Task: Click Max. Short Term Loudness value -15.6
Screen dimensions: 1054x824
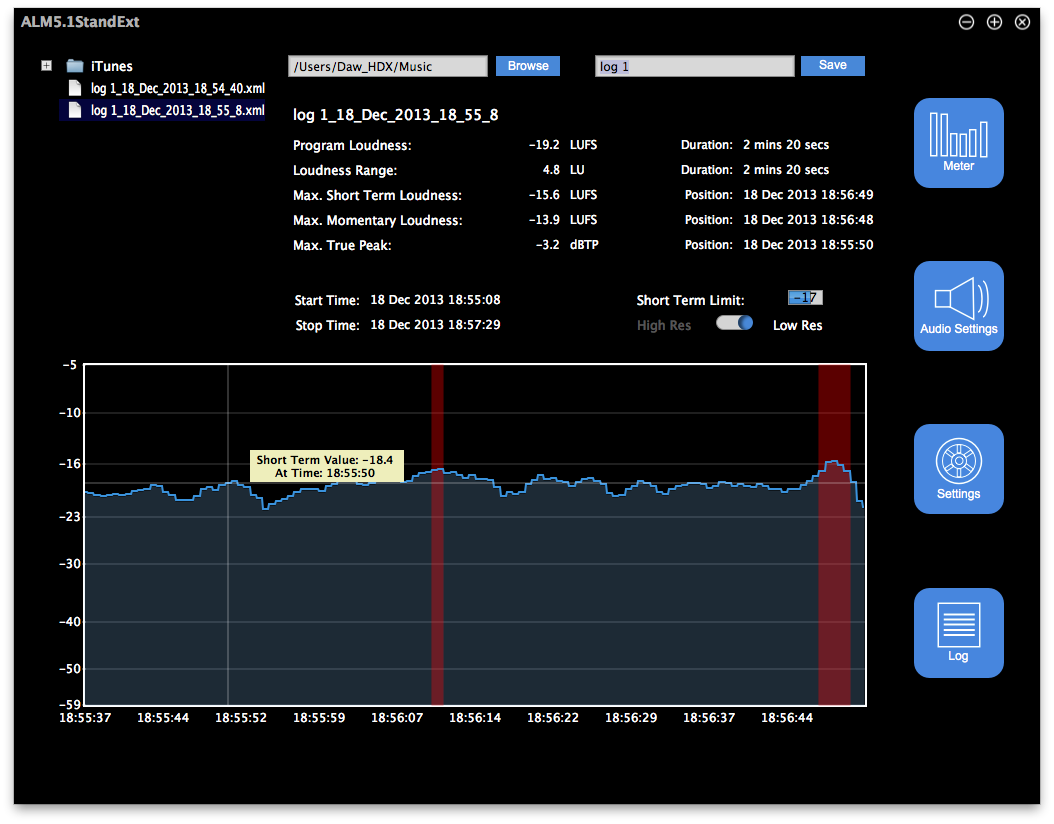Action: coord(544,194)
